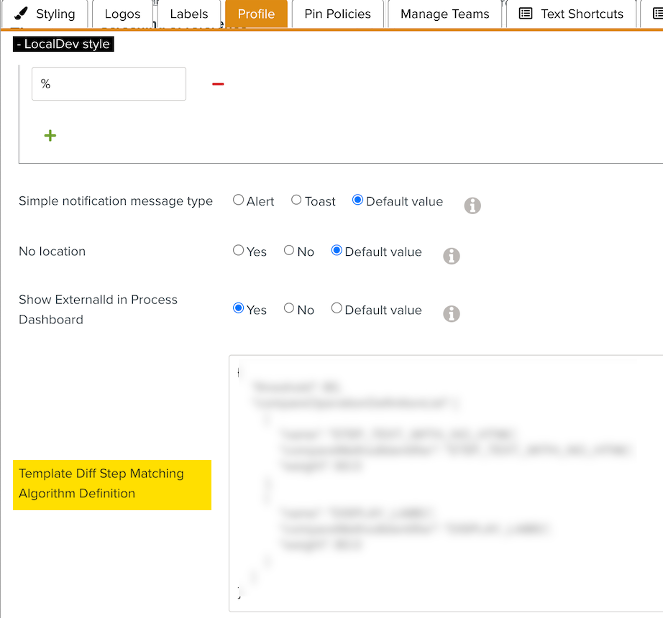Viewport: 664px width, 618px height.
Task: Switch to the Labels tab
Action: tap(188, 14)
